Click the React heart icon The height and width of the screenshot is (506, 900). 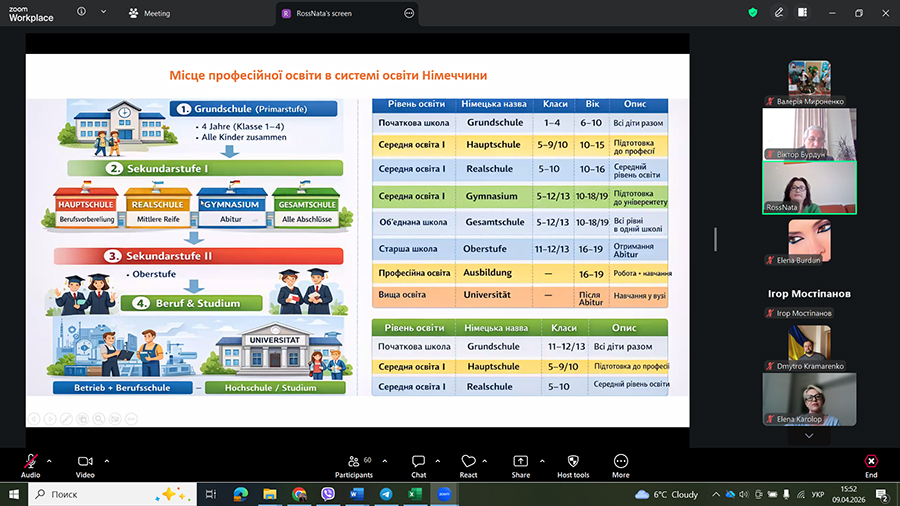coord(468,461)
